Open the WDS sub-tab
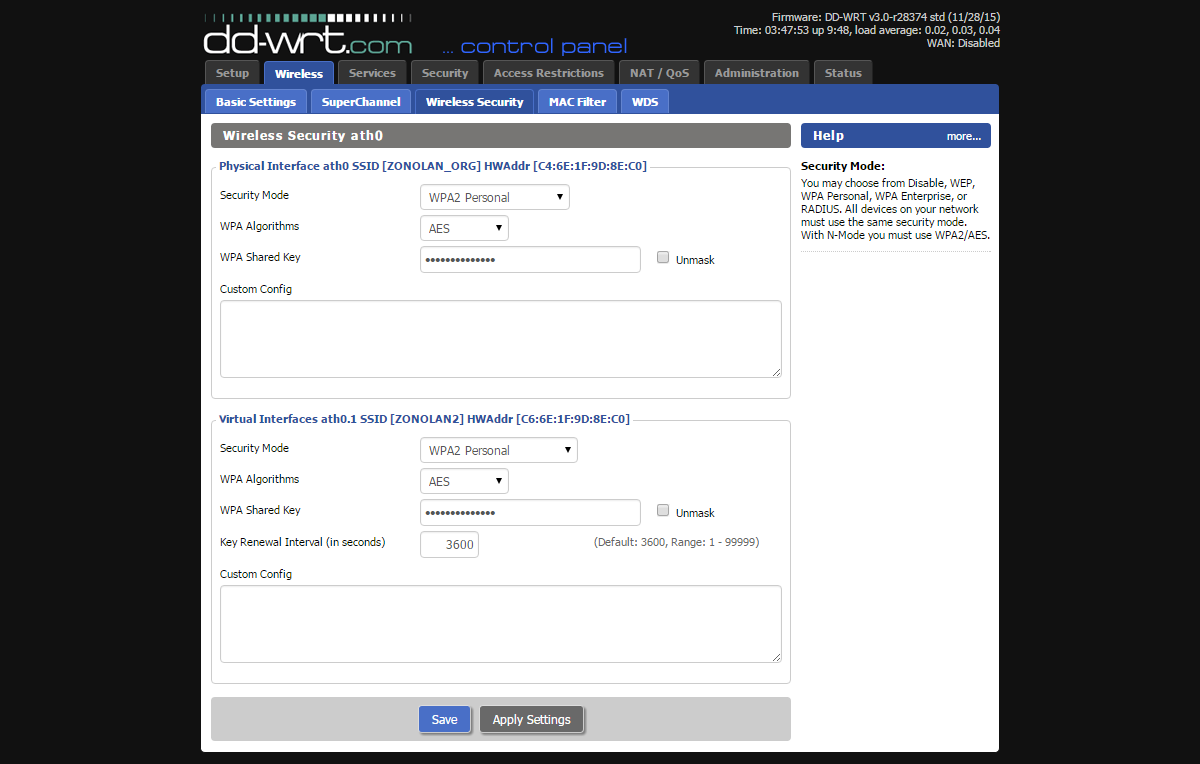1200x764 pixels. 645,101
